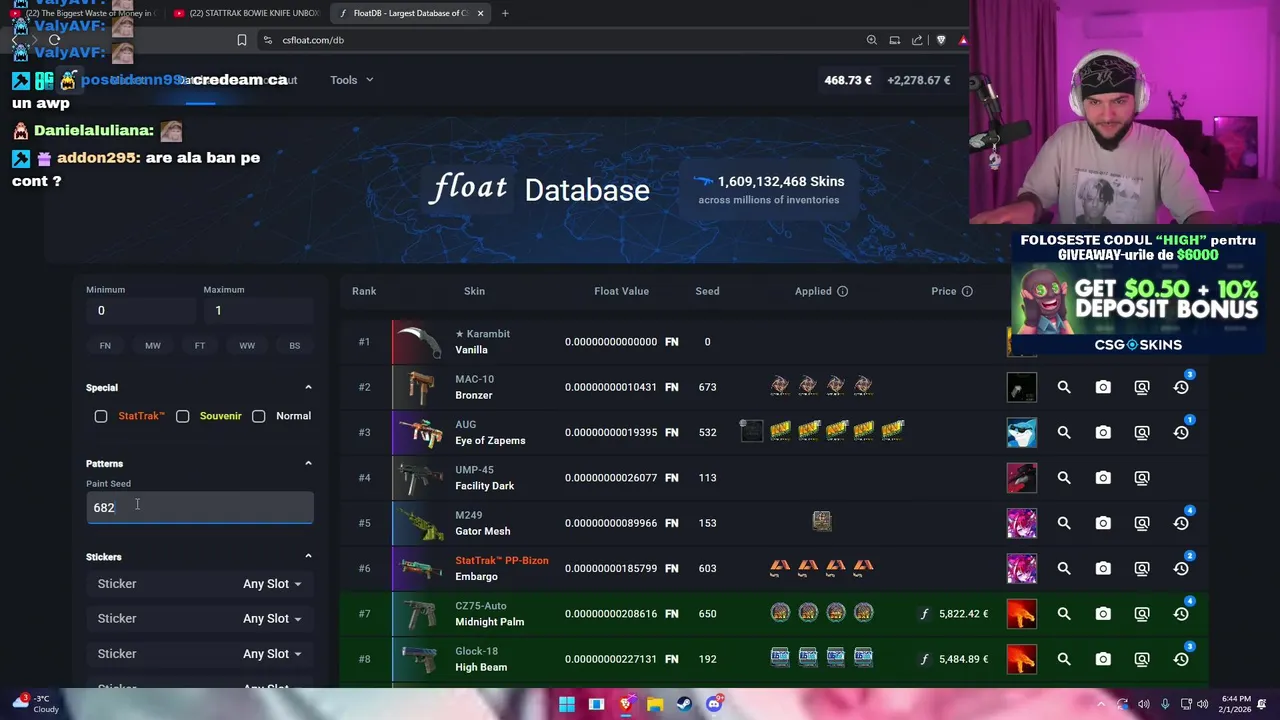Viewport: 1280px width, 720px height.
Task: Open File Explorer from the taskbar
Action: (x=655, y=704)
